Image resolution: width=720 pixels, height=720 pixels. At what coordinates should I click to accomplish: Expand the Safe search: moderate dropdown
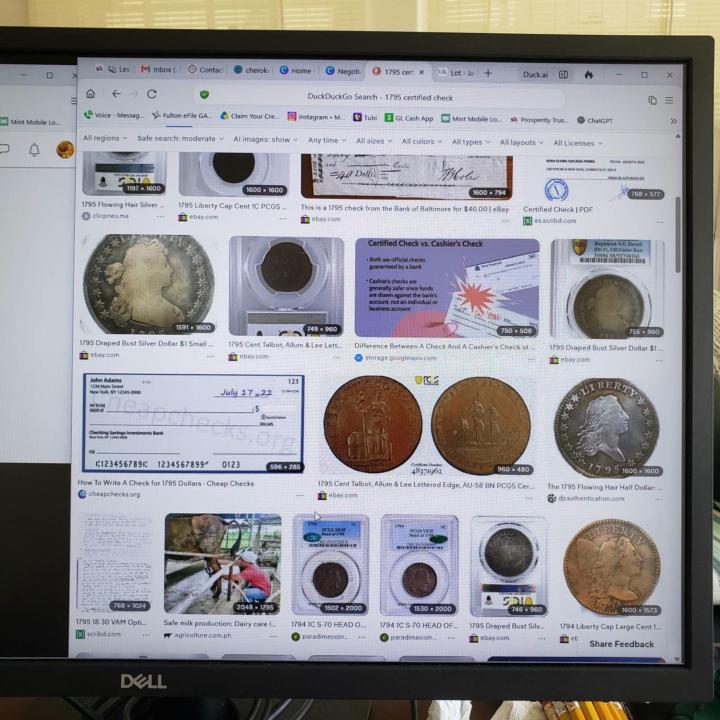[180, 138]
